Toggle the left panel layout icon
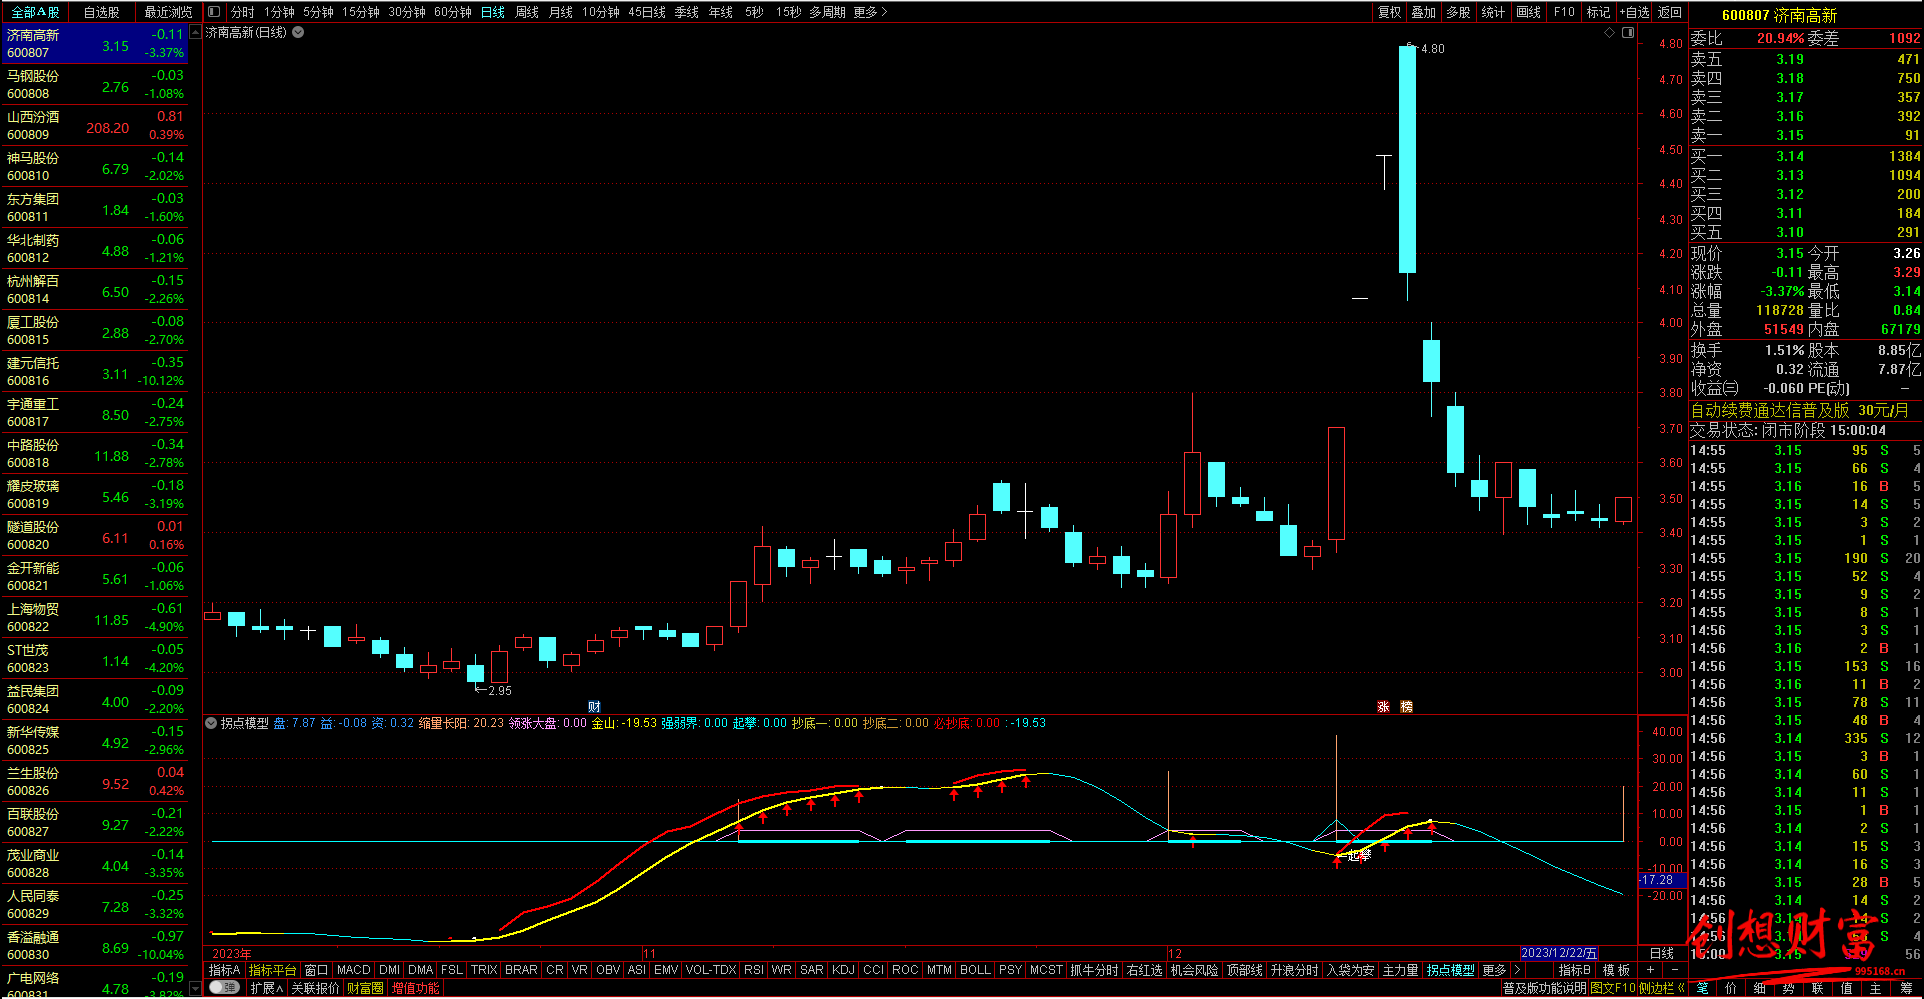 (x=214, y=12)
